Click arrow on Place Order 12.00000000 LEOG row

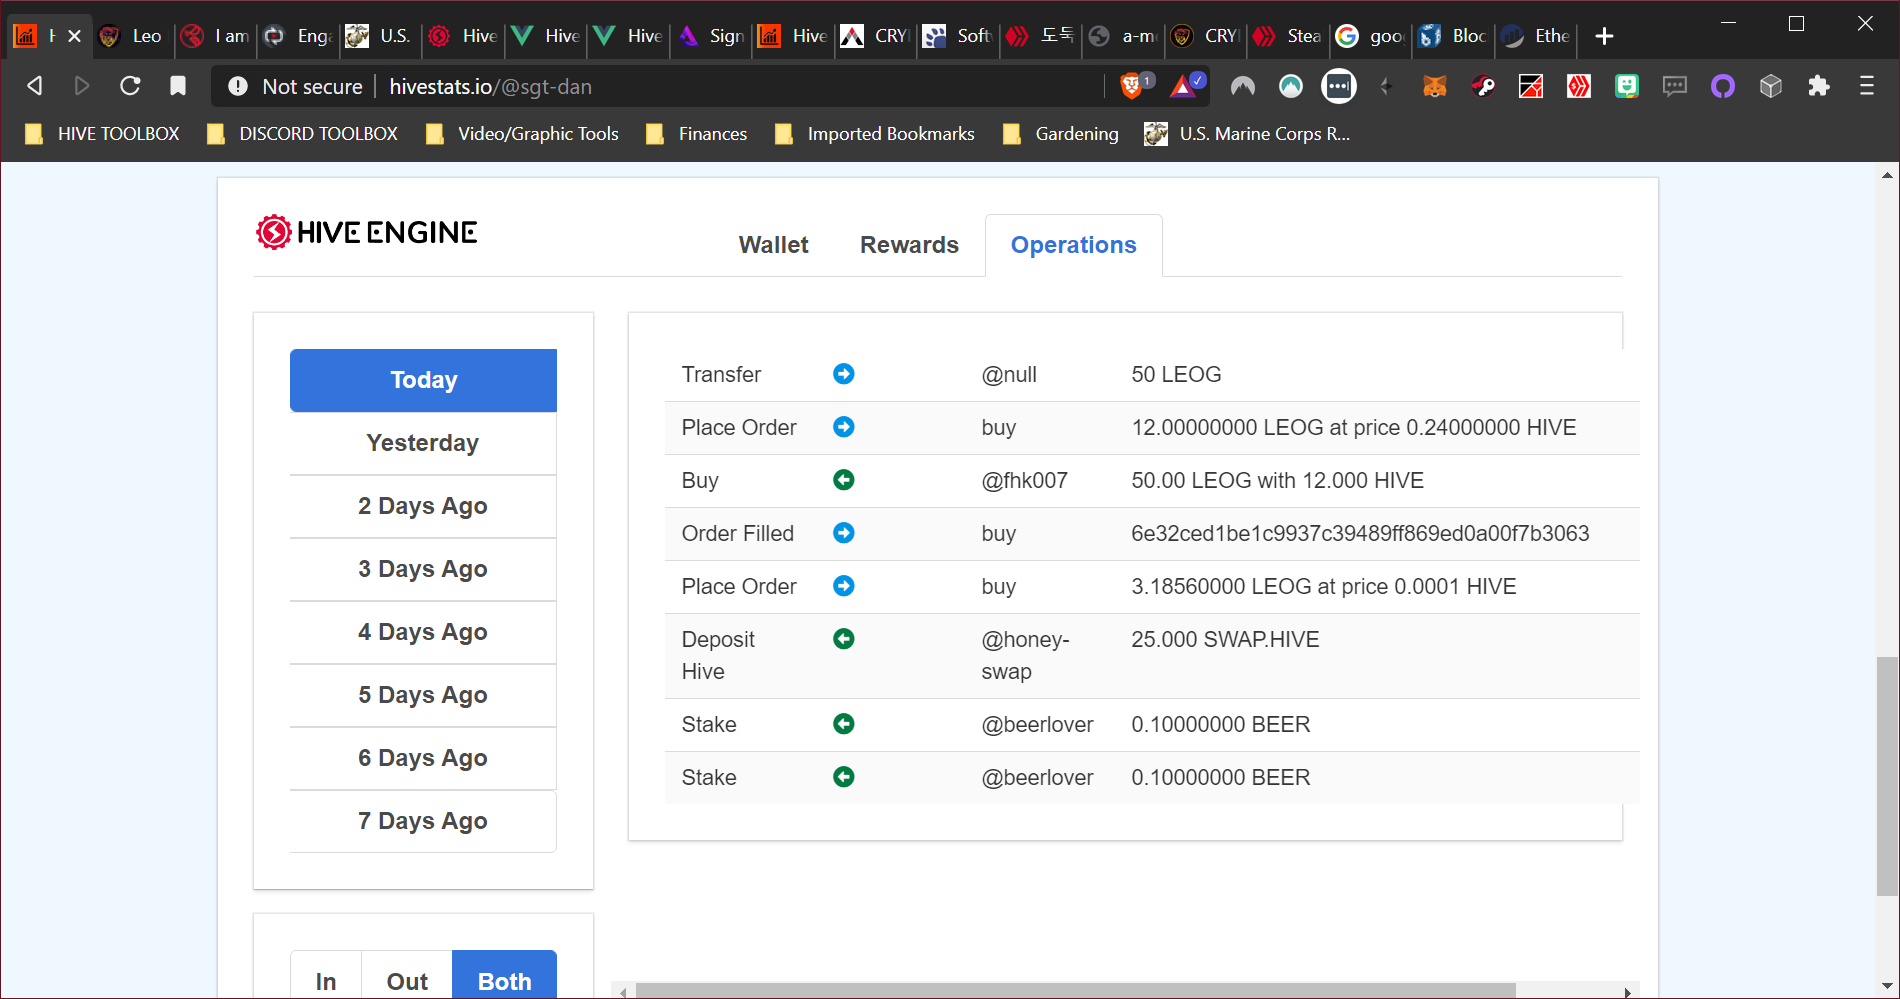tap(844, 427)
